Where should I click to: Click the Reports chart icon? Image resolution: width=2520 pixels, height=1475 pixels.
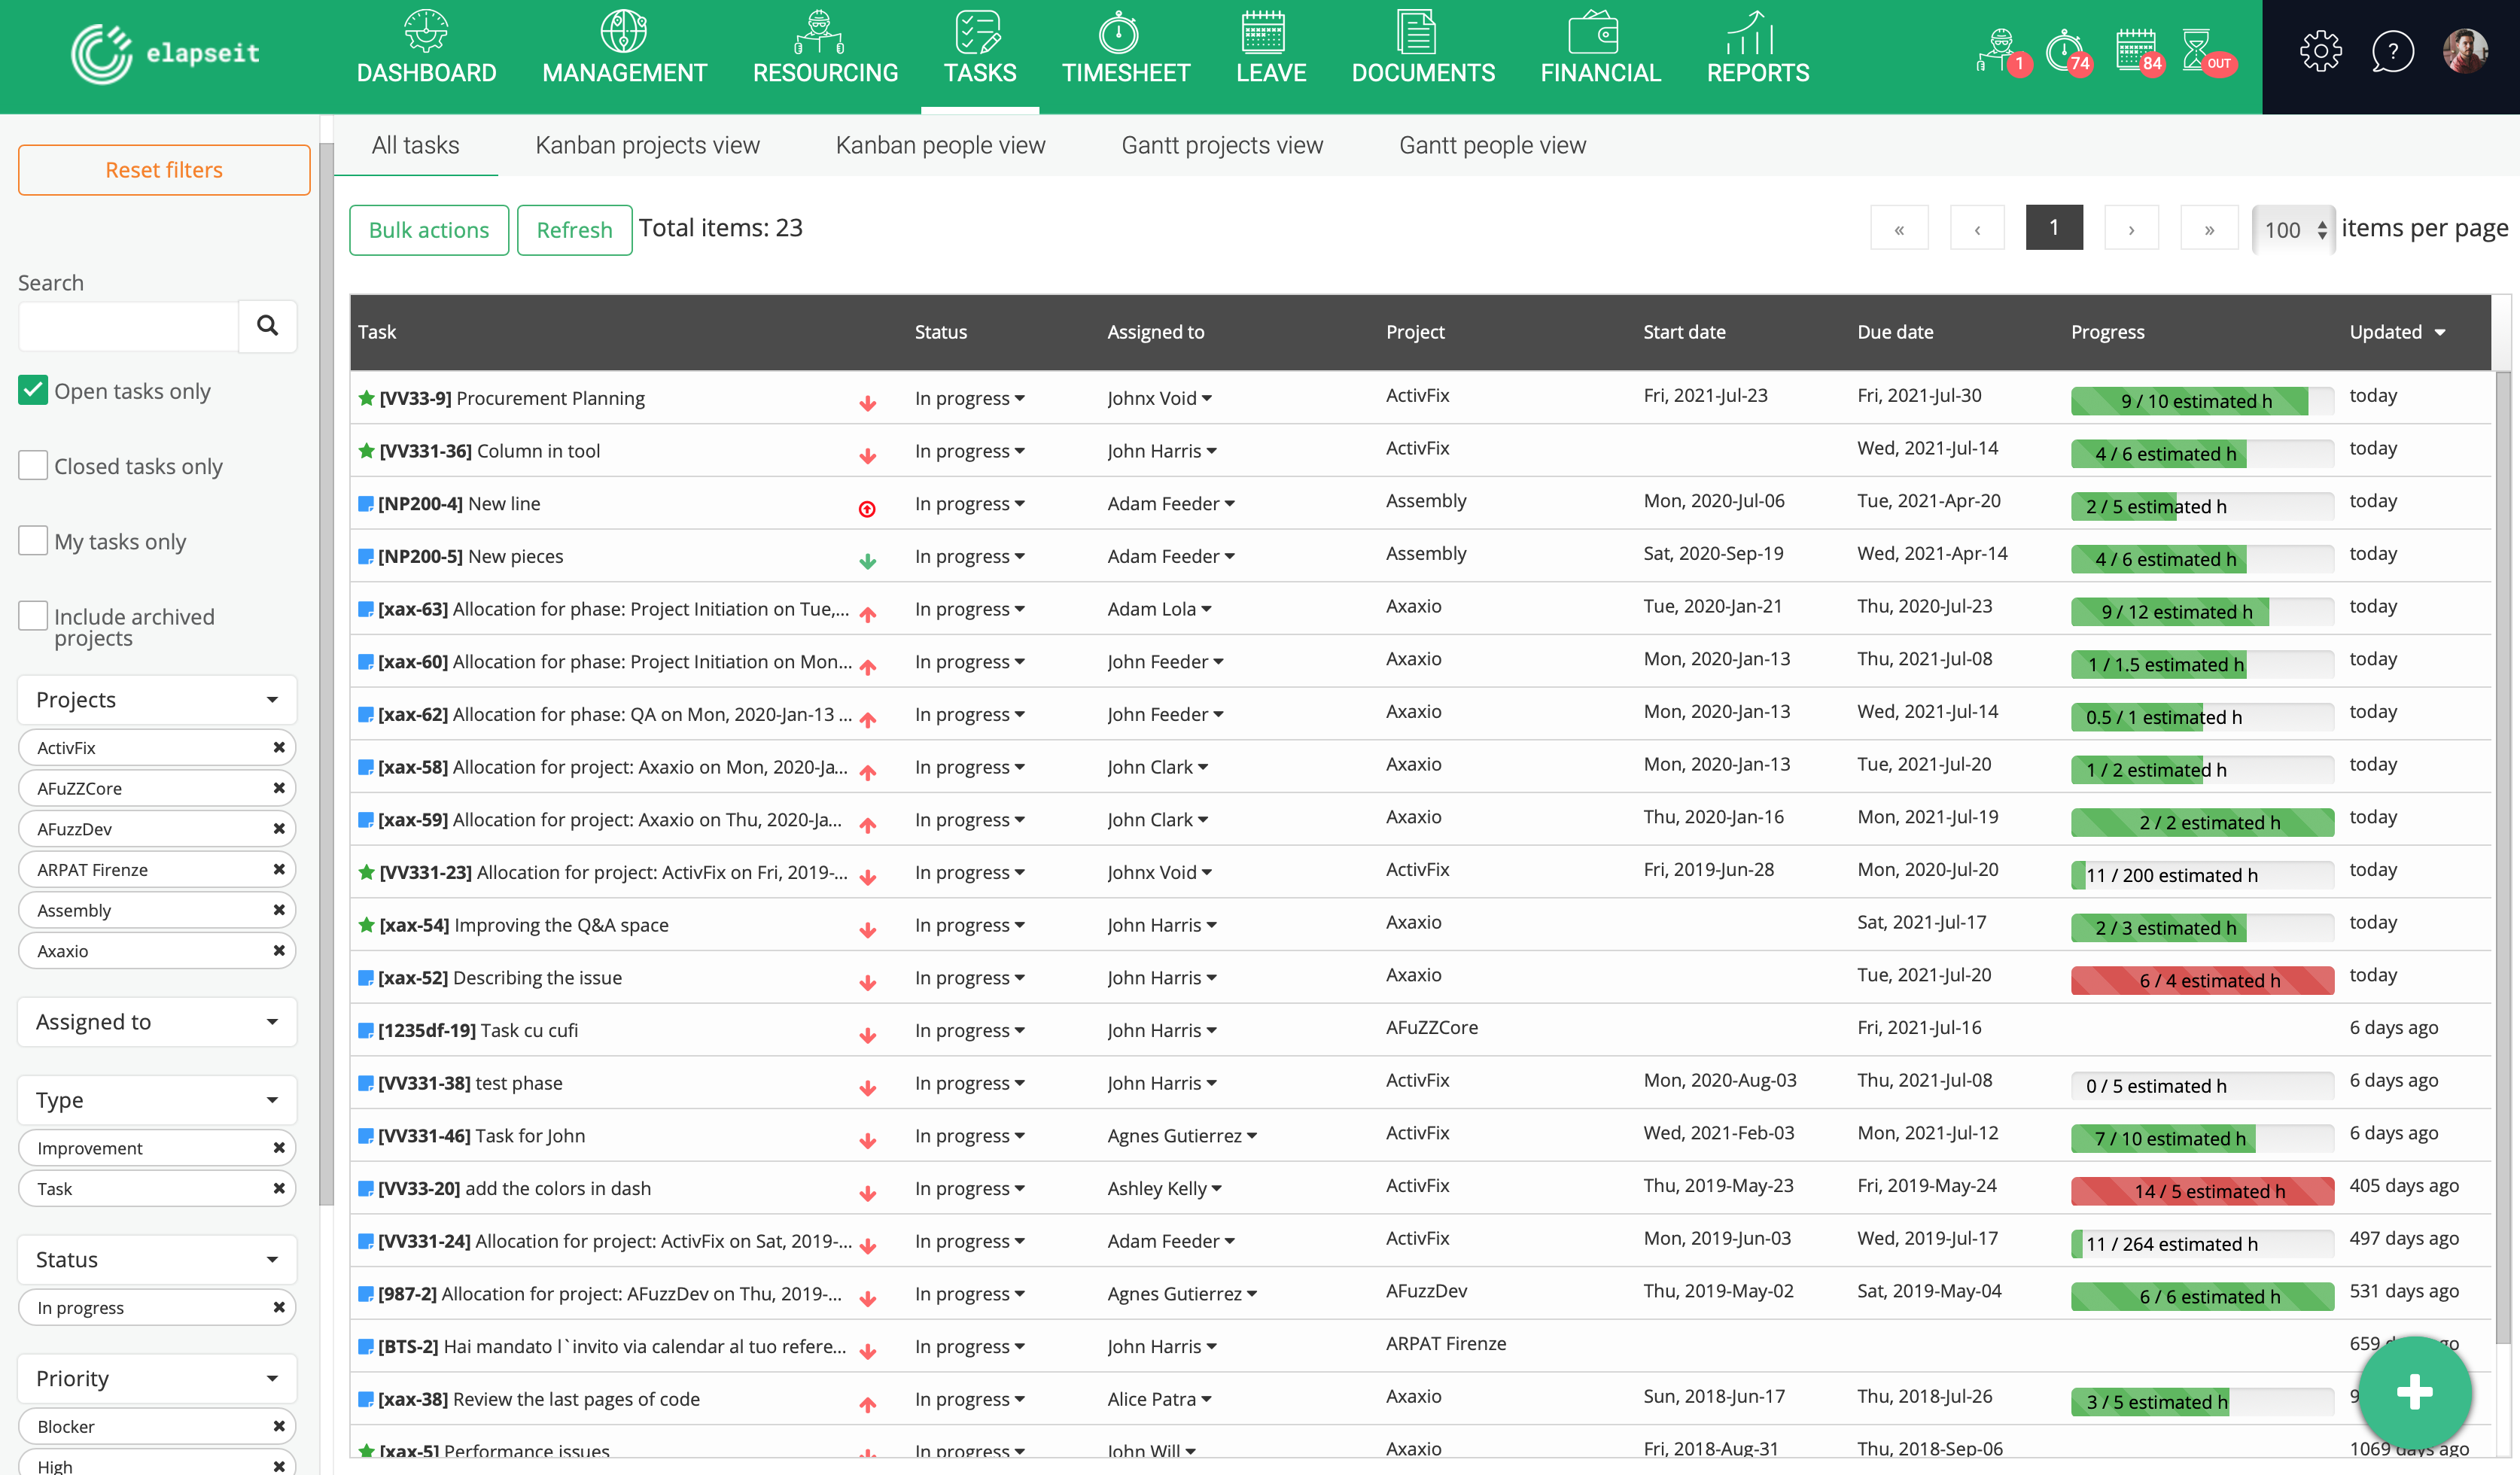point(1750,32)
